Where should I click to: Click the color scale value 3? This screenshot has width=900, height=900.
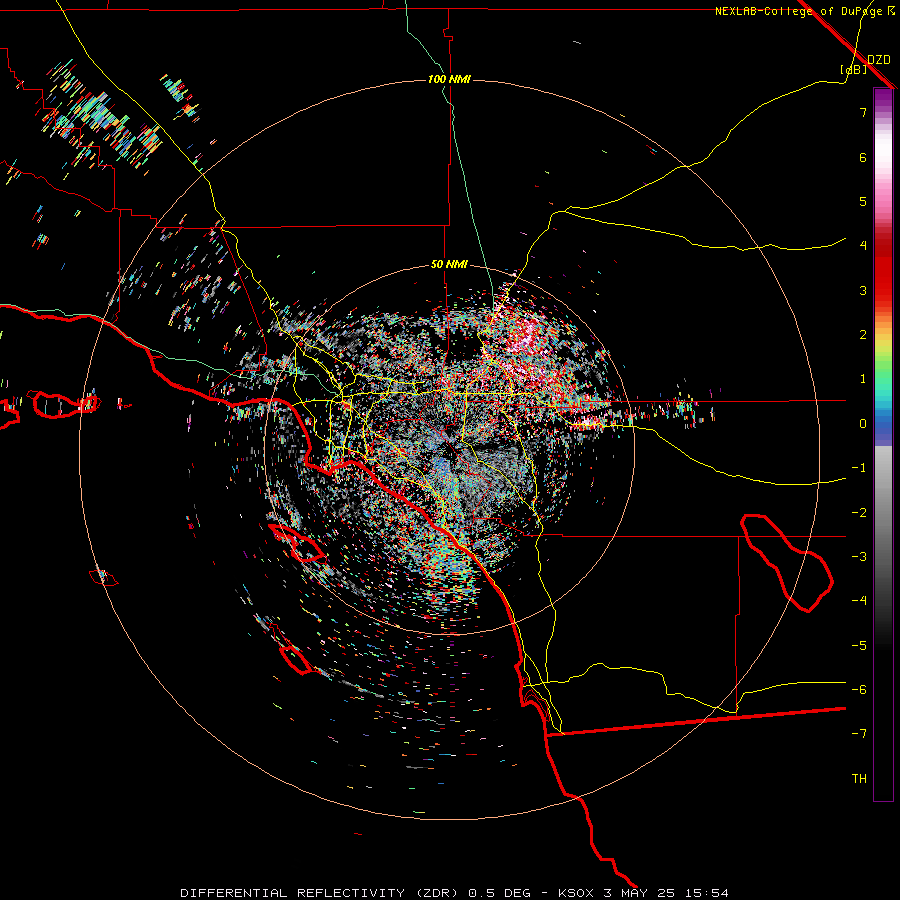pos(863,290)
